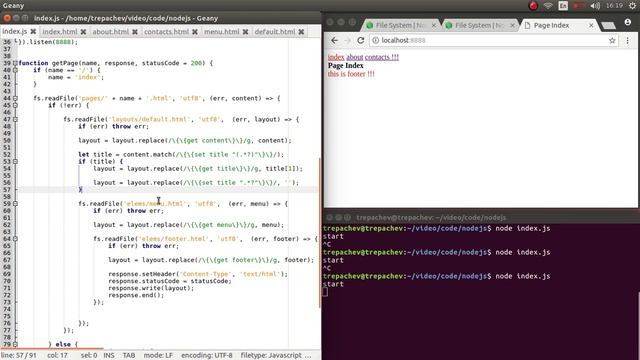Click the 16:19 clock in top panel
The image size is (640, 360).
[x=614, y=6]
